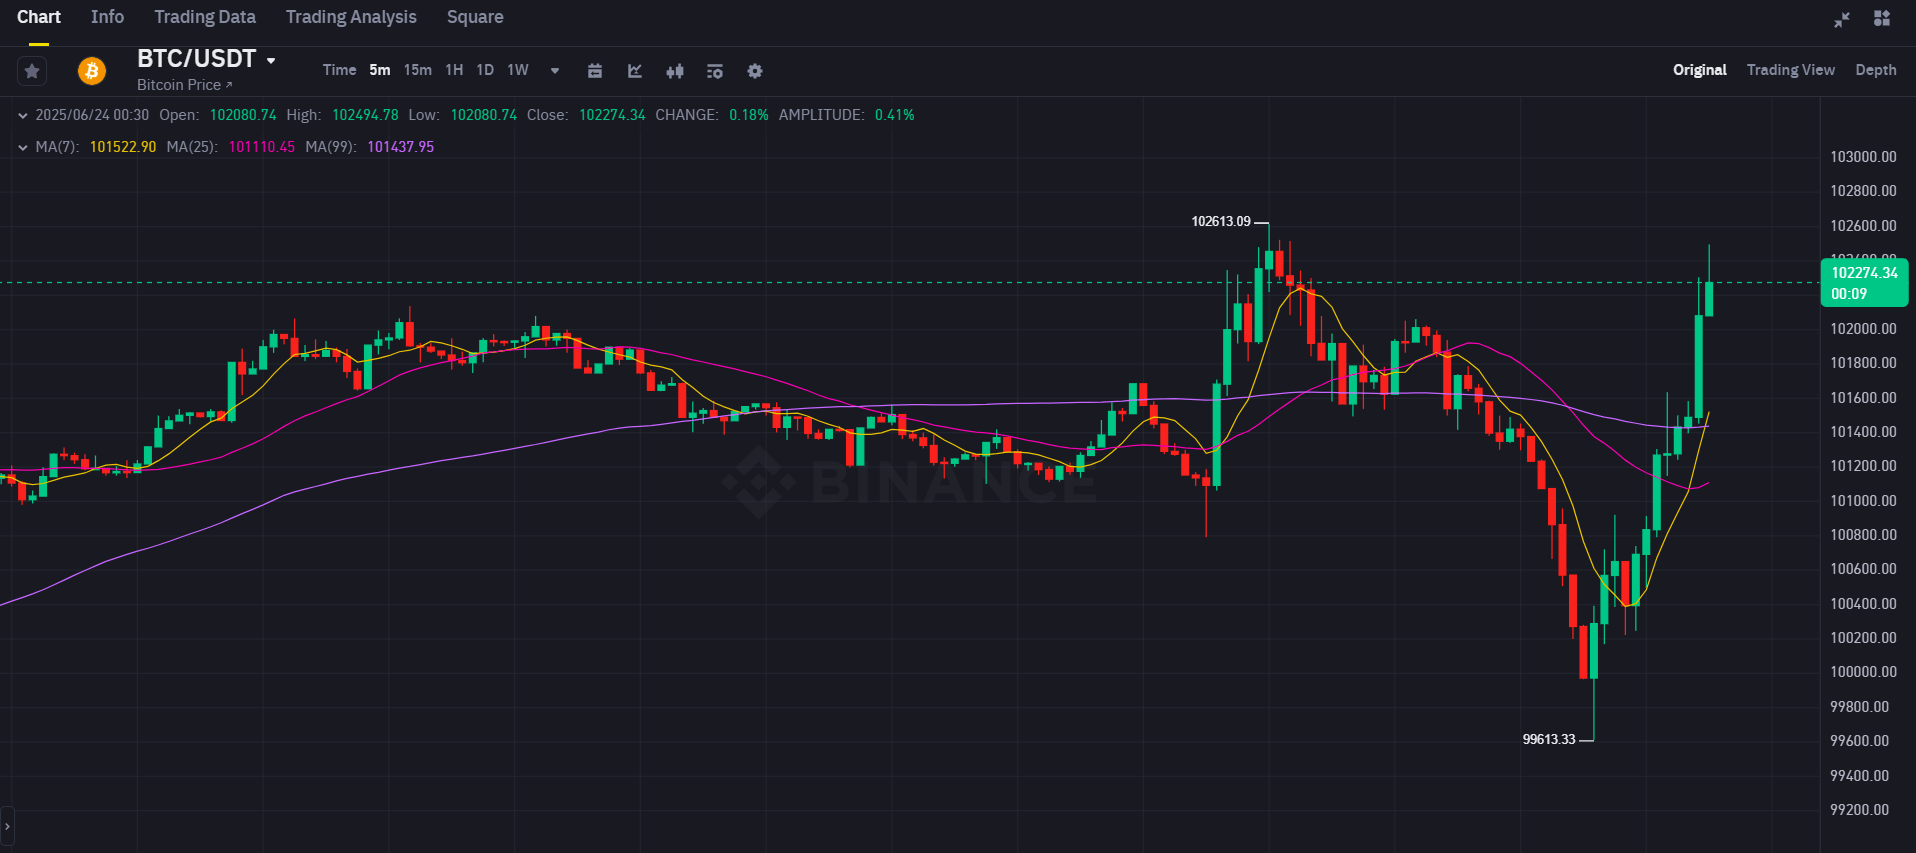Switch to the Chart tab

click(x=39, y=17)
